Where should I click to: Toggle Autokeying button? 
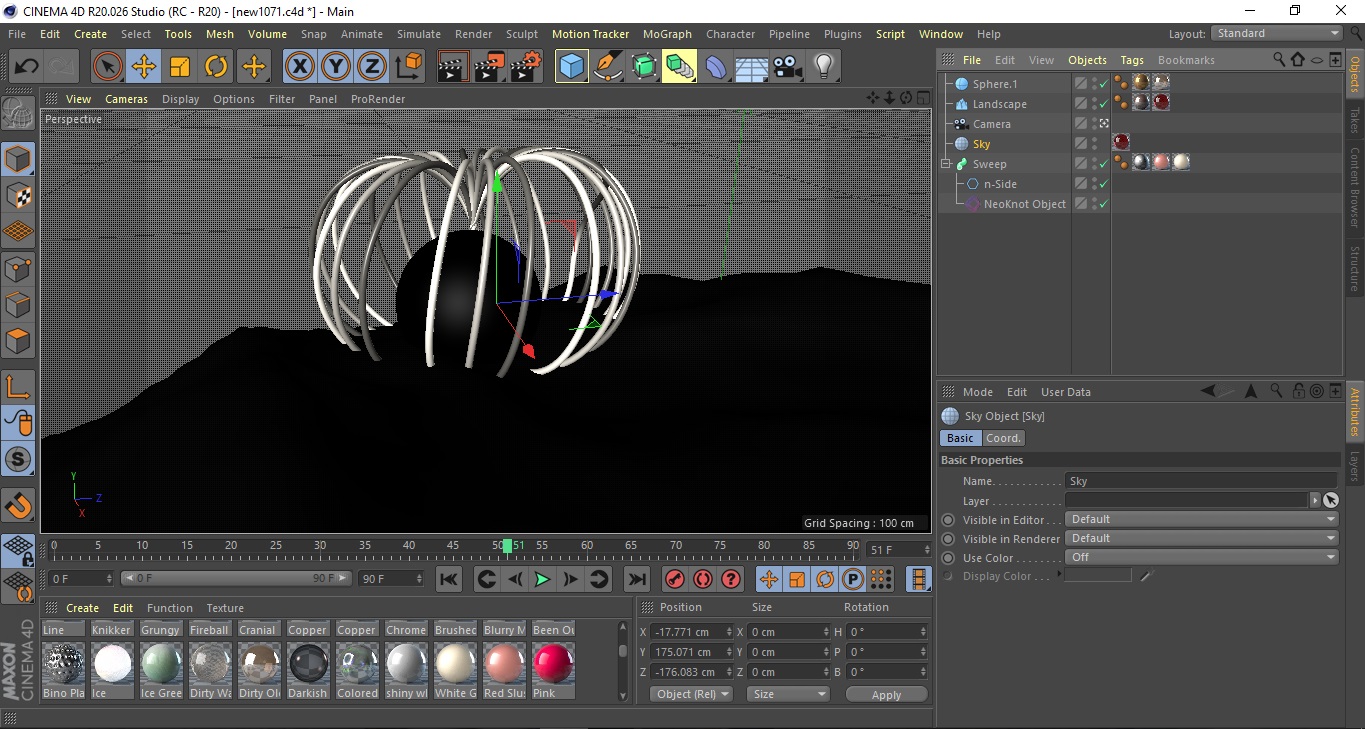click(x=703, y=579)
